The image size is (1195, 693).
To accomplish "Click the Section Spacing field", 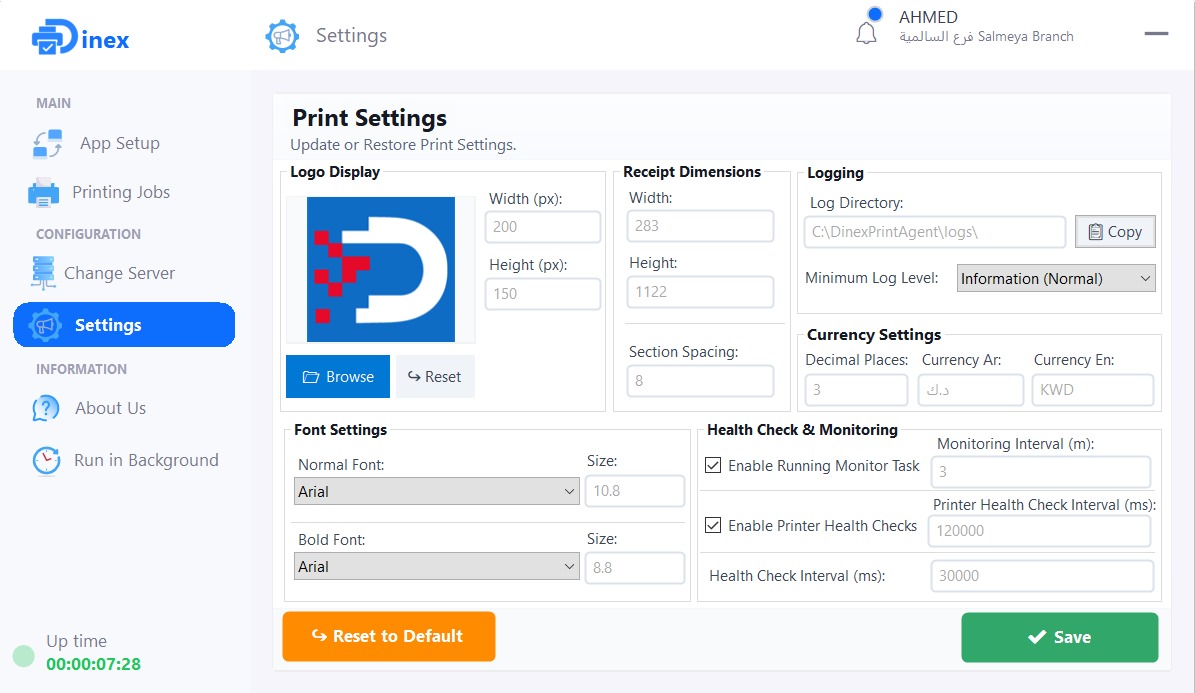I will coord(700,380).
